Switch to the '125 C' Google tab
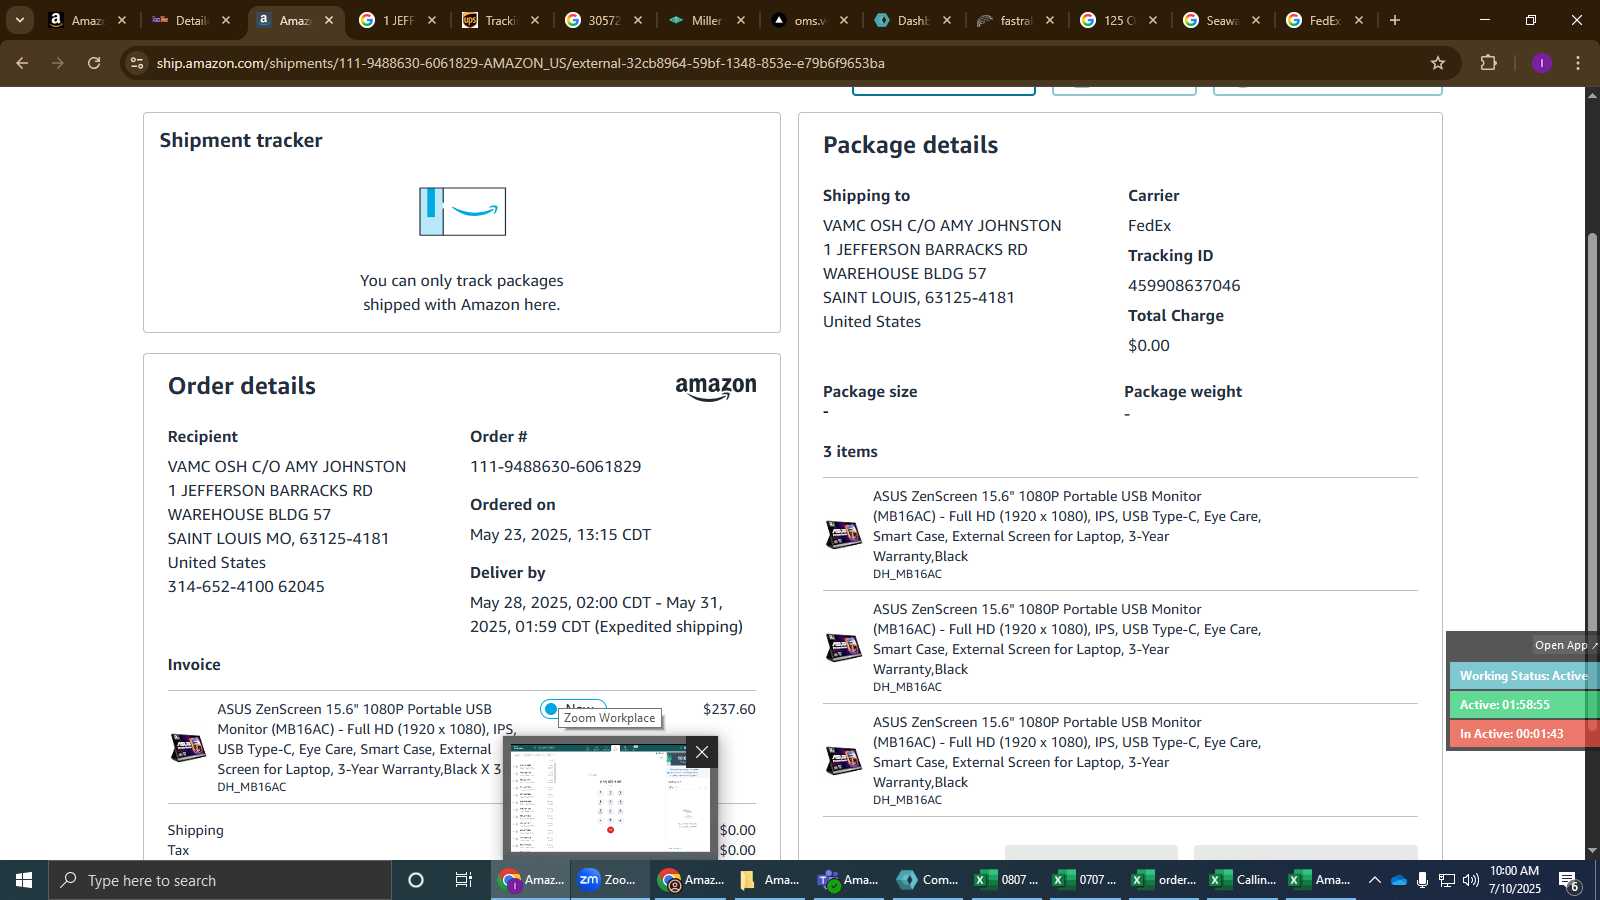1600x900 pixels. coord(1118,20)
